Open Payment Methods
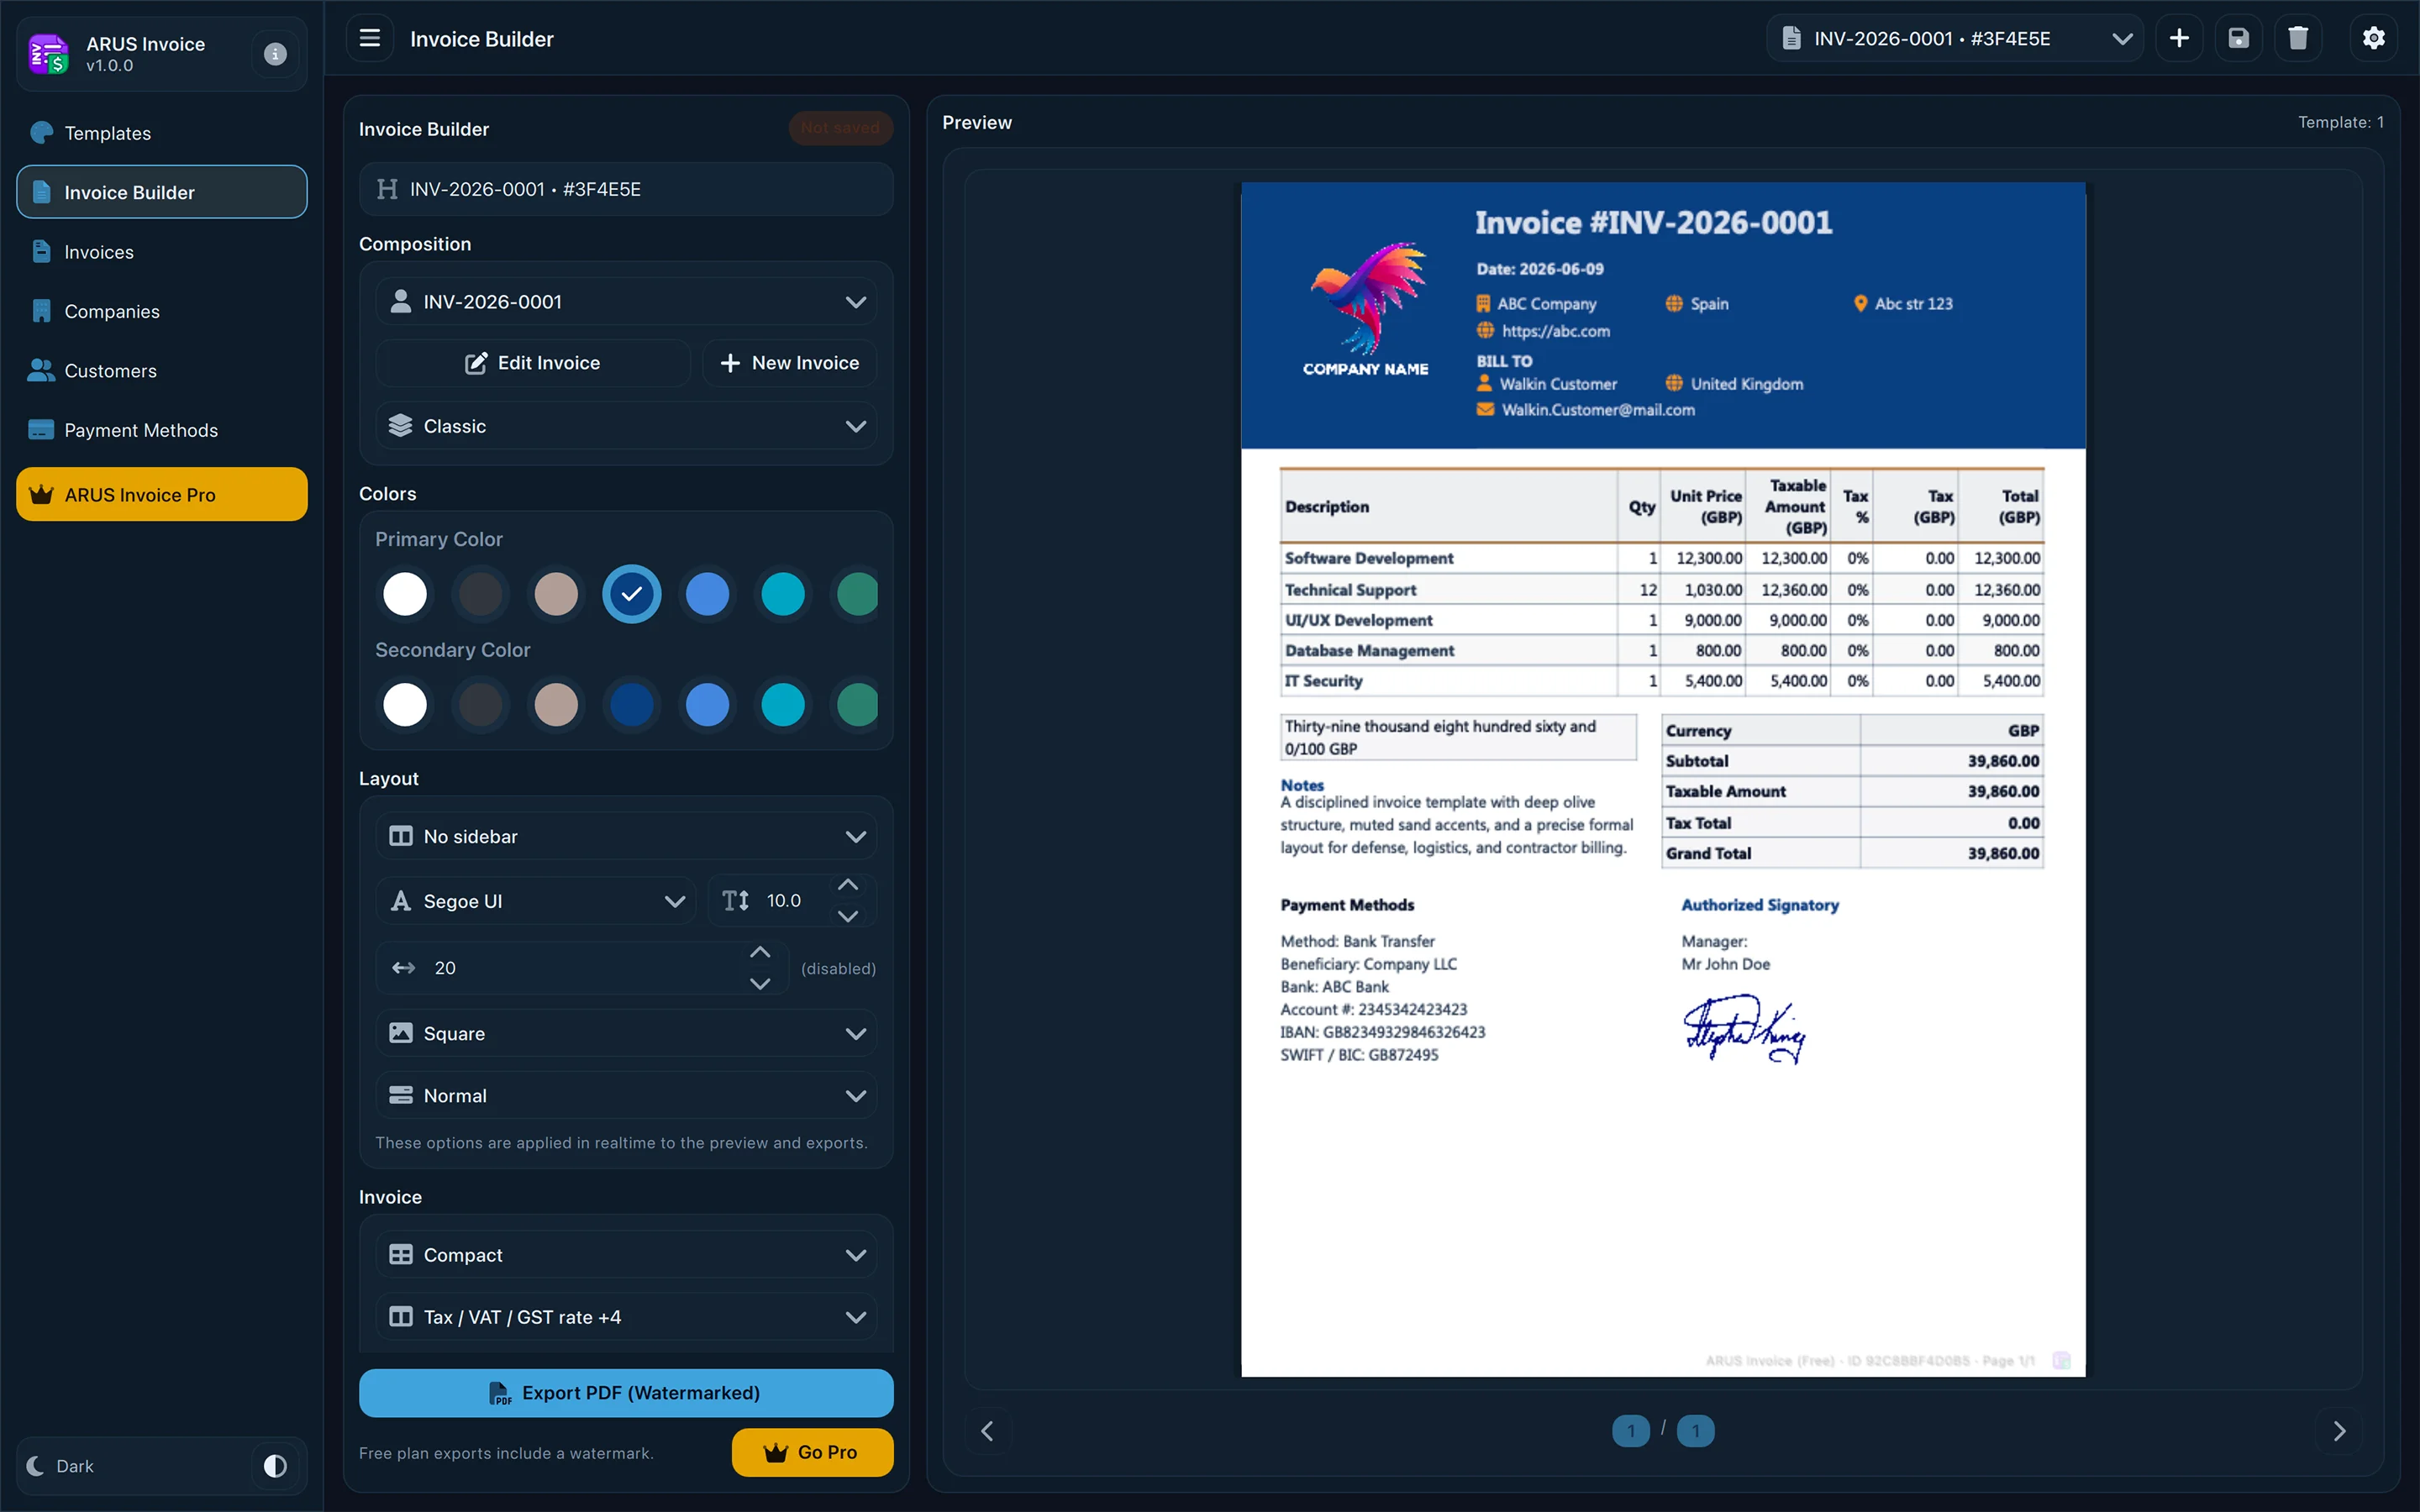The height and width of the screenshot is (1512, 2420). pyautogui.click(x=141, y=430)
